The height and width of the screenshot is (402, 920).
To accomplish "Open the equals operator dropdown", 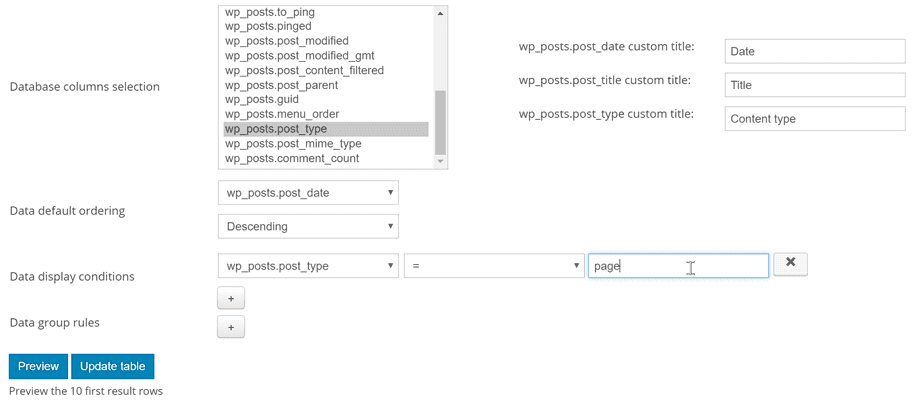I will coord(494,266).
